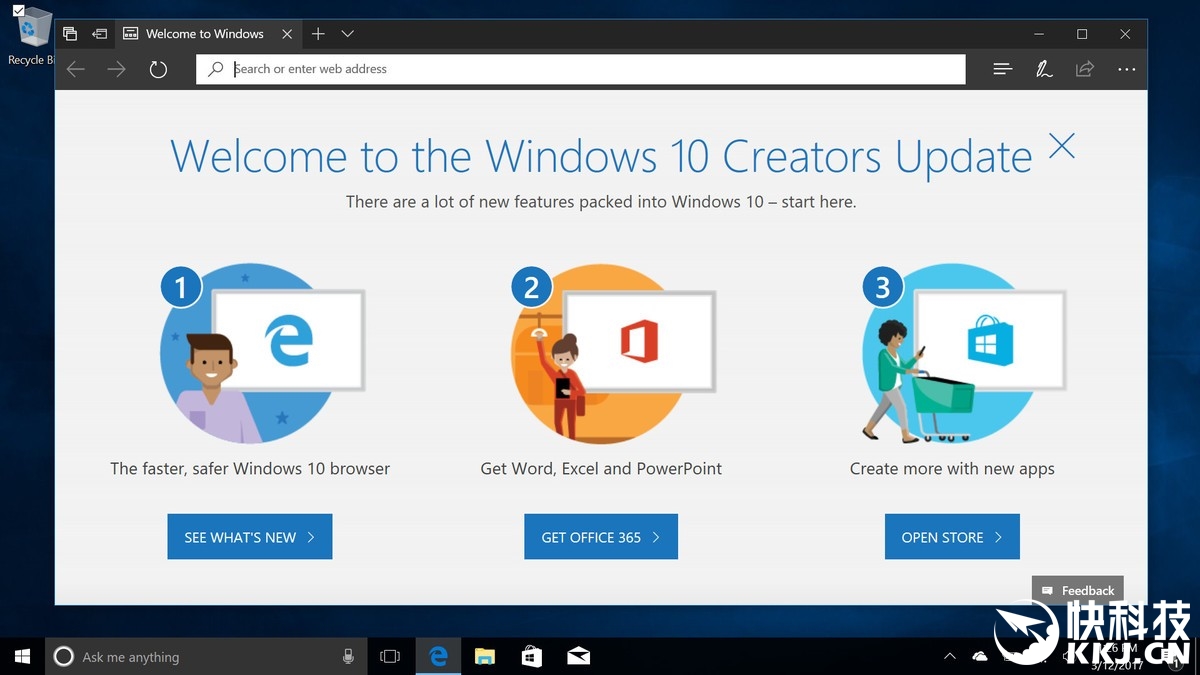The height and width of the screenshot is (675, 1200).
Task: Click the set tabs aside icon
Action: pyautogui.click(x=99, y=34)
